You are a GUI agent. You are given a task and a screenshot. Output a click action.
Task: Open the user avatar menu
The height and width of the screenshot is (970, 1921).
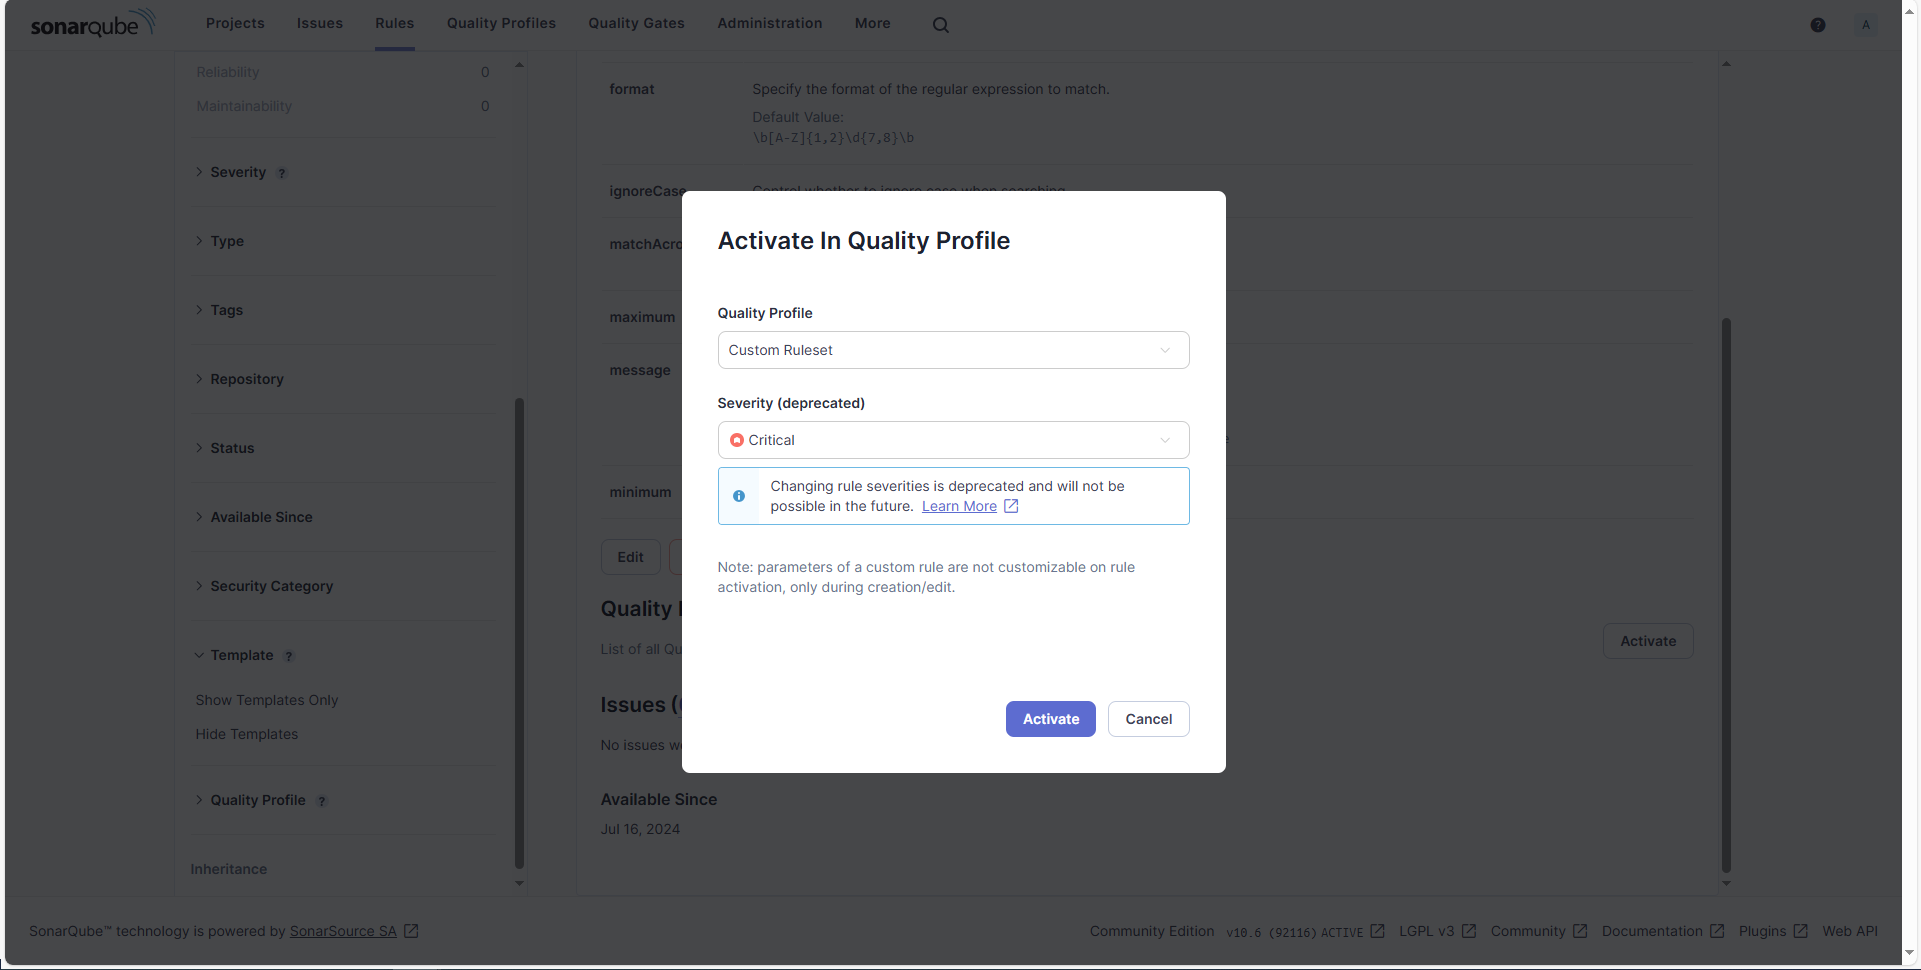coord(1865,25)
